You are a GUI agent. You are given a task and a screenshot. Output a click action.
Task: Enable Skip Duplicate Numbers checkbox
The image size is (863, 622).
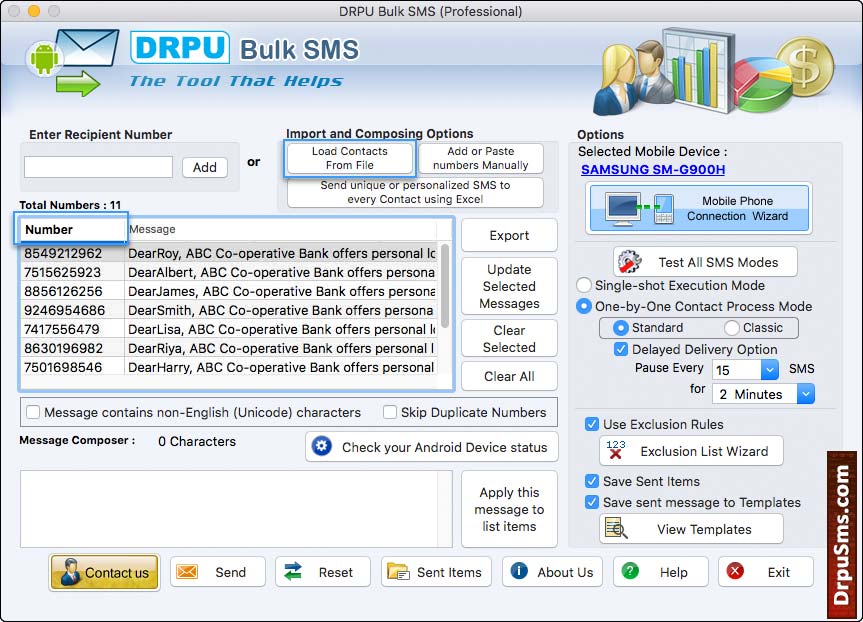[390, 412]
